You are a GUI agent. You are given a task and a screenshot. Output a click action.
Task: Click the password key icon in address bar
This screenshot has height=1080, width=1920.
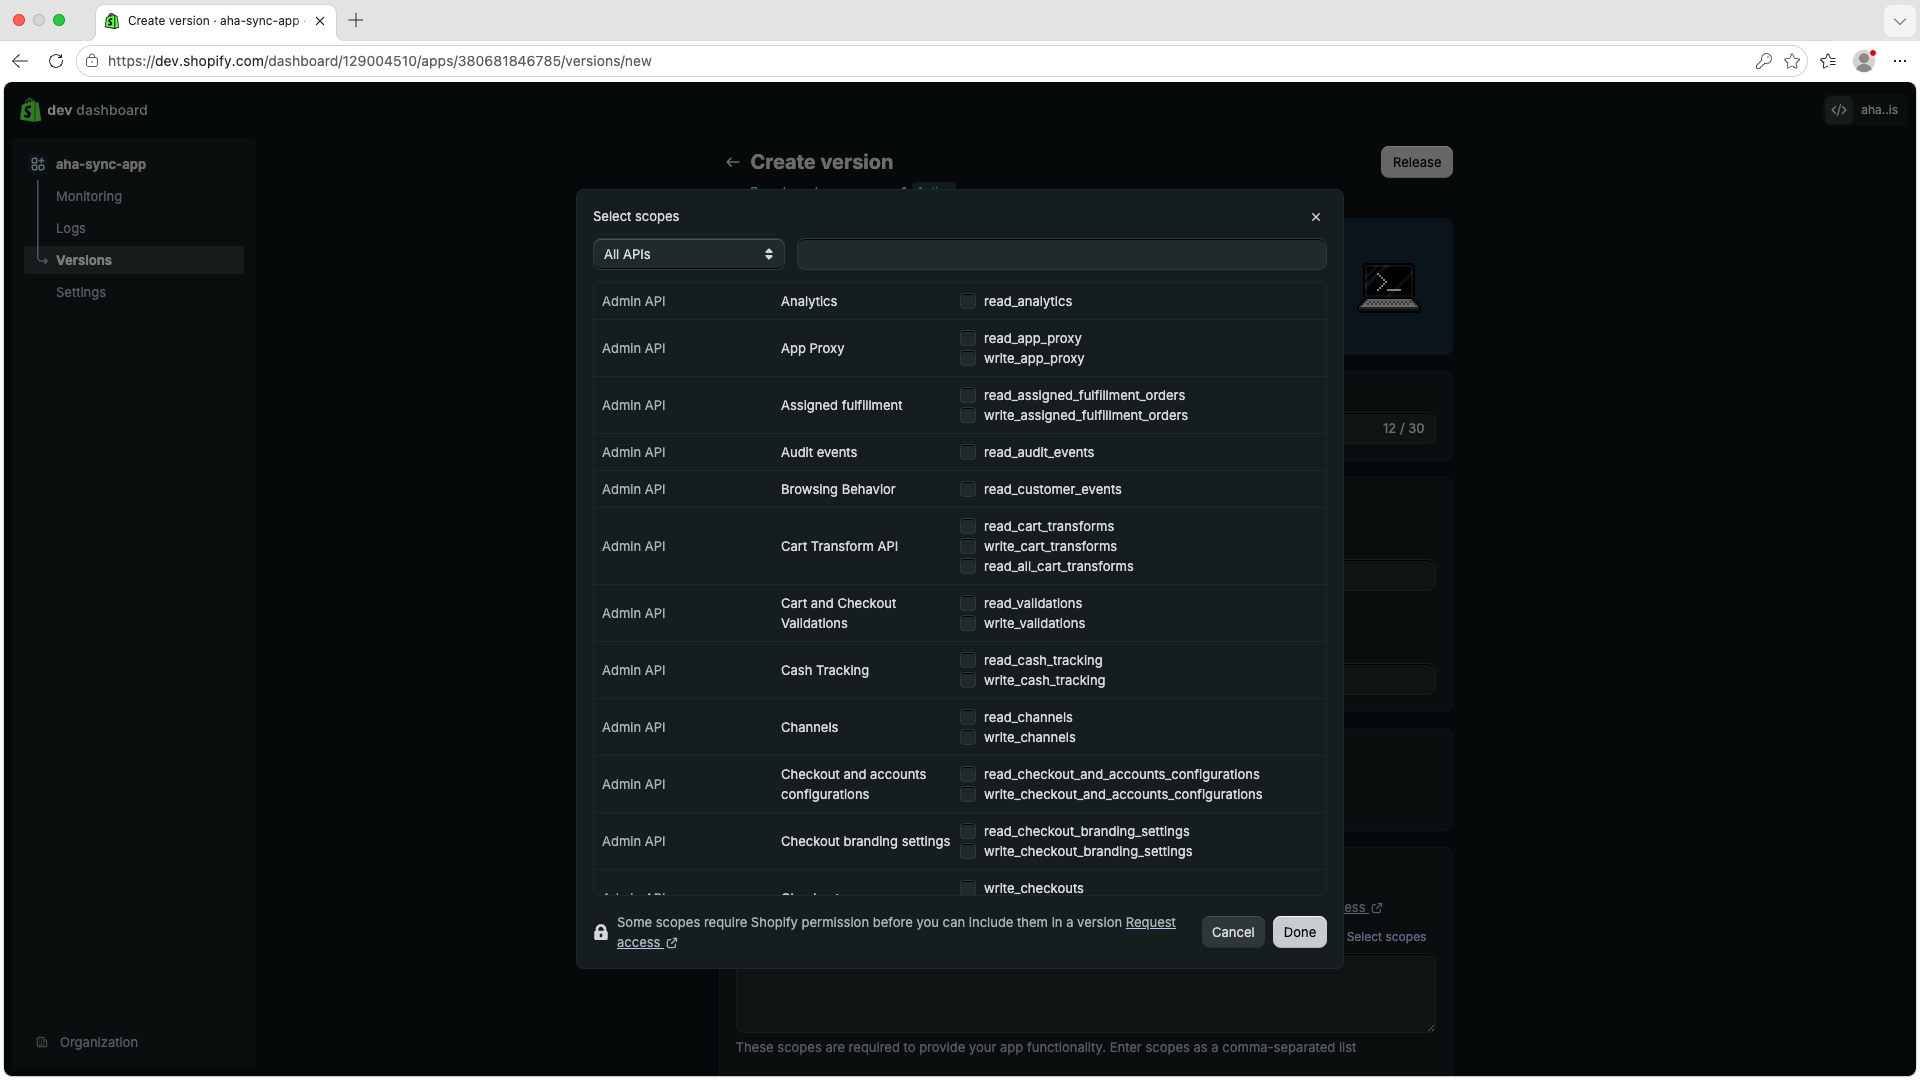[x=1764, y=61]
